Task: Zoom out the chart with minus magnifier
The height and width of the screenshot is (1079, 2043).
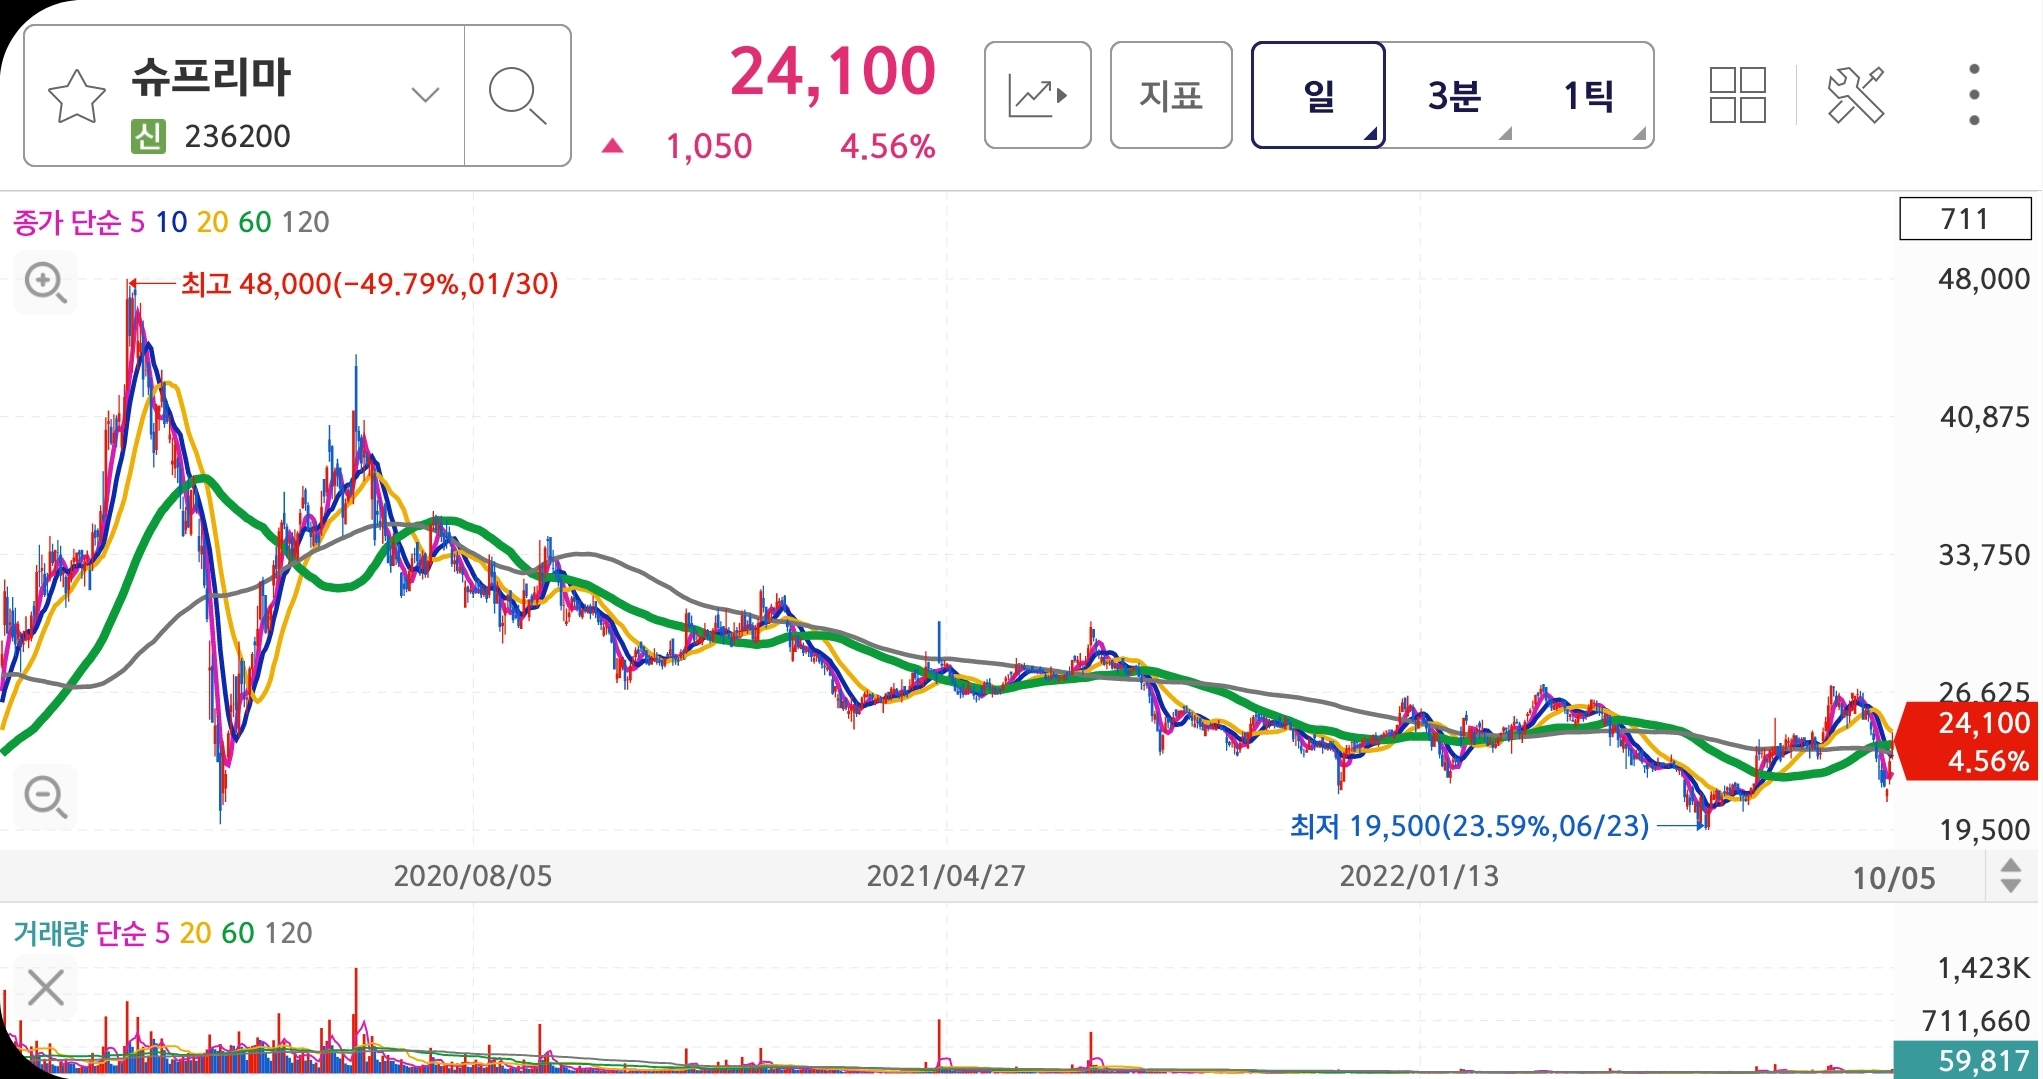Action: tap(45, 797)
